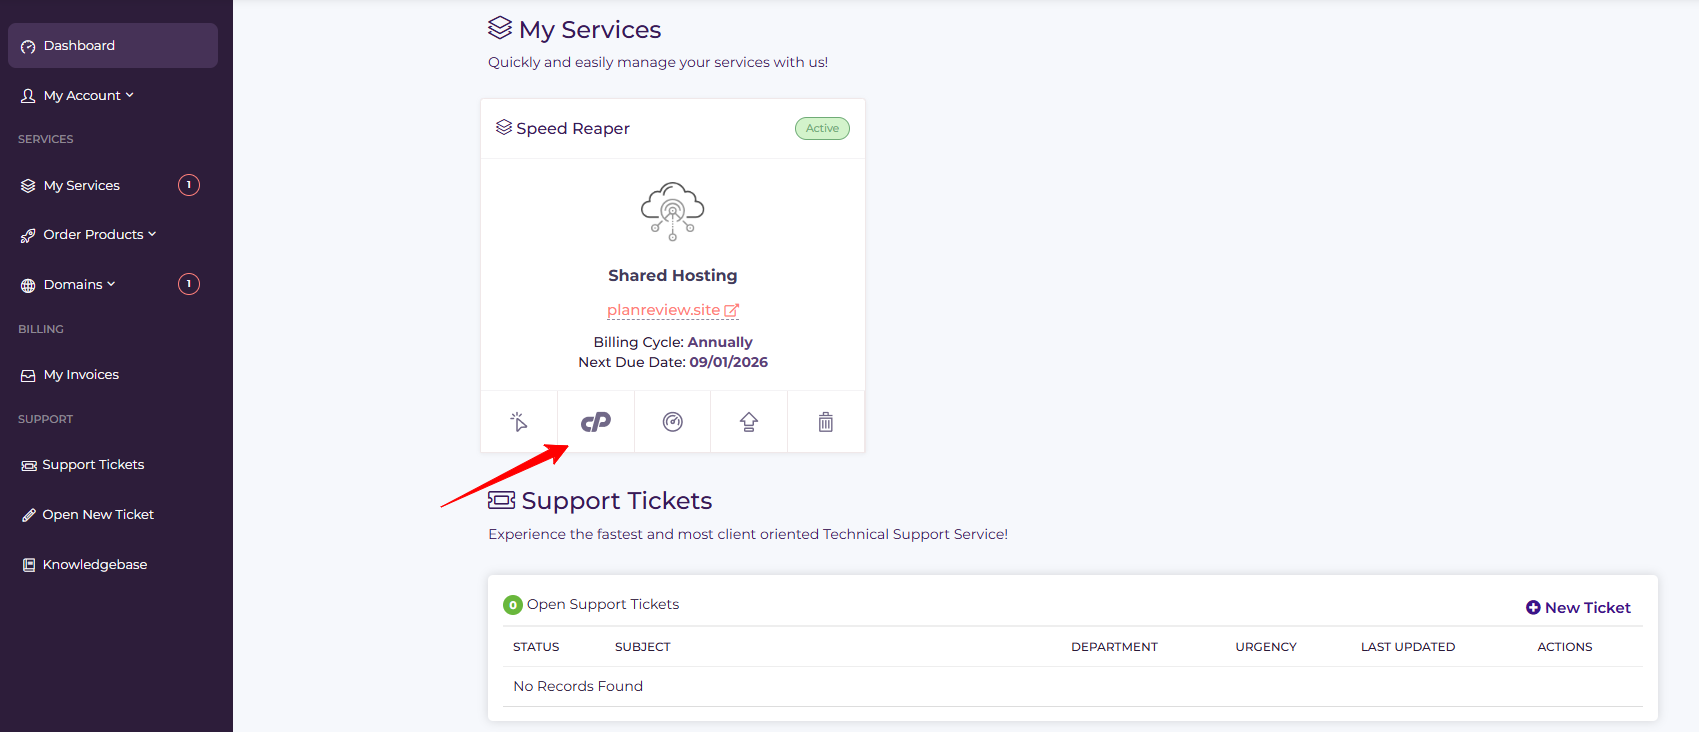Click the New Ticket button
Image resolution: width=1699 pixels, height=732 pixels.
(x=1578, y=608)
